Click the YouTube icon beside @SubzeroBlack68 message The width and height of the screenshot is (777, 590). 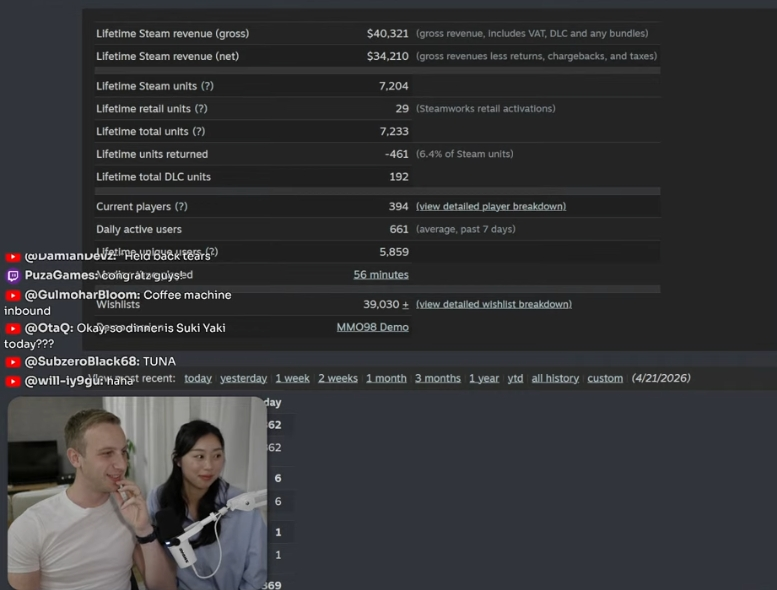pos(13,362)
